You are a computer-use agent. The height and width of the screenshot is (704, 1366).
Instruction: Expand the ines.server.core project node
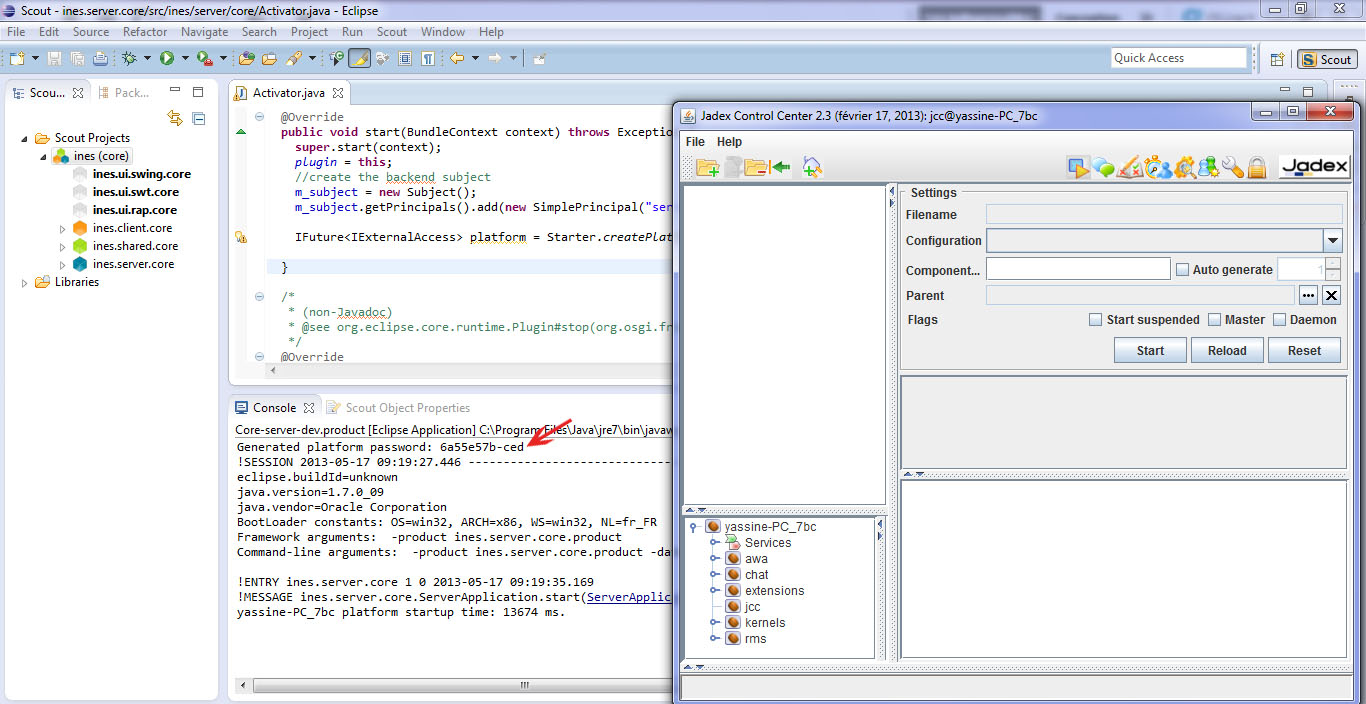pos(63,264)
